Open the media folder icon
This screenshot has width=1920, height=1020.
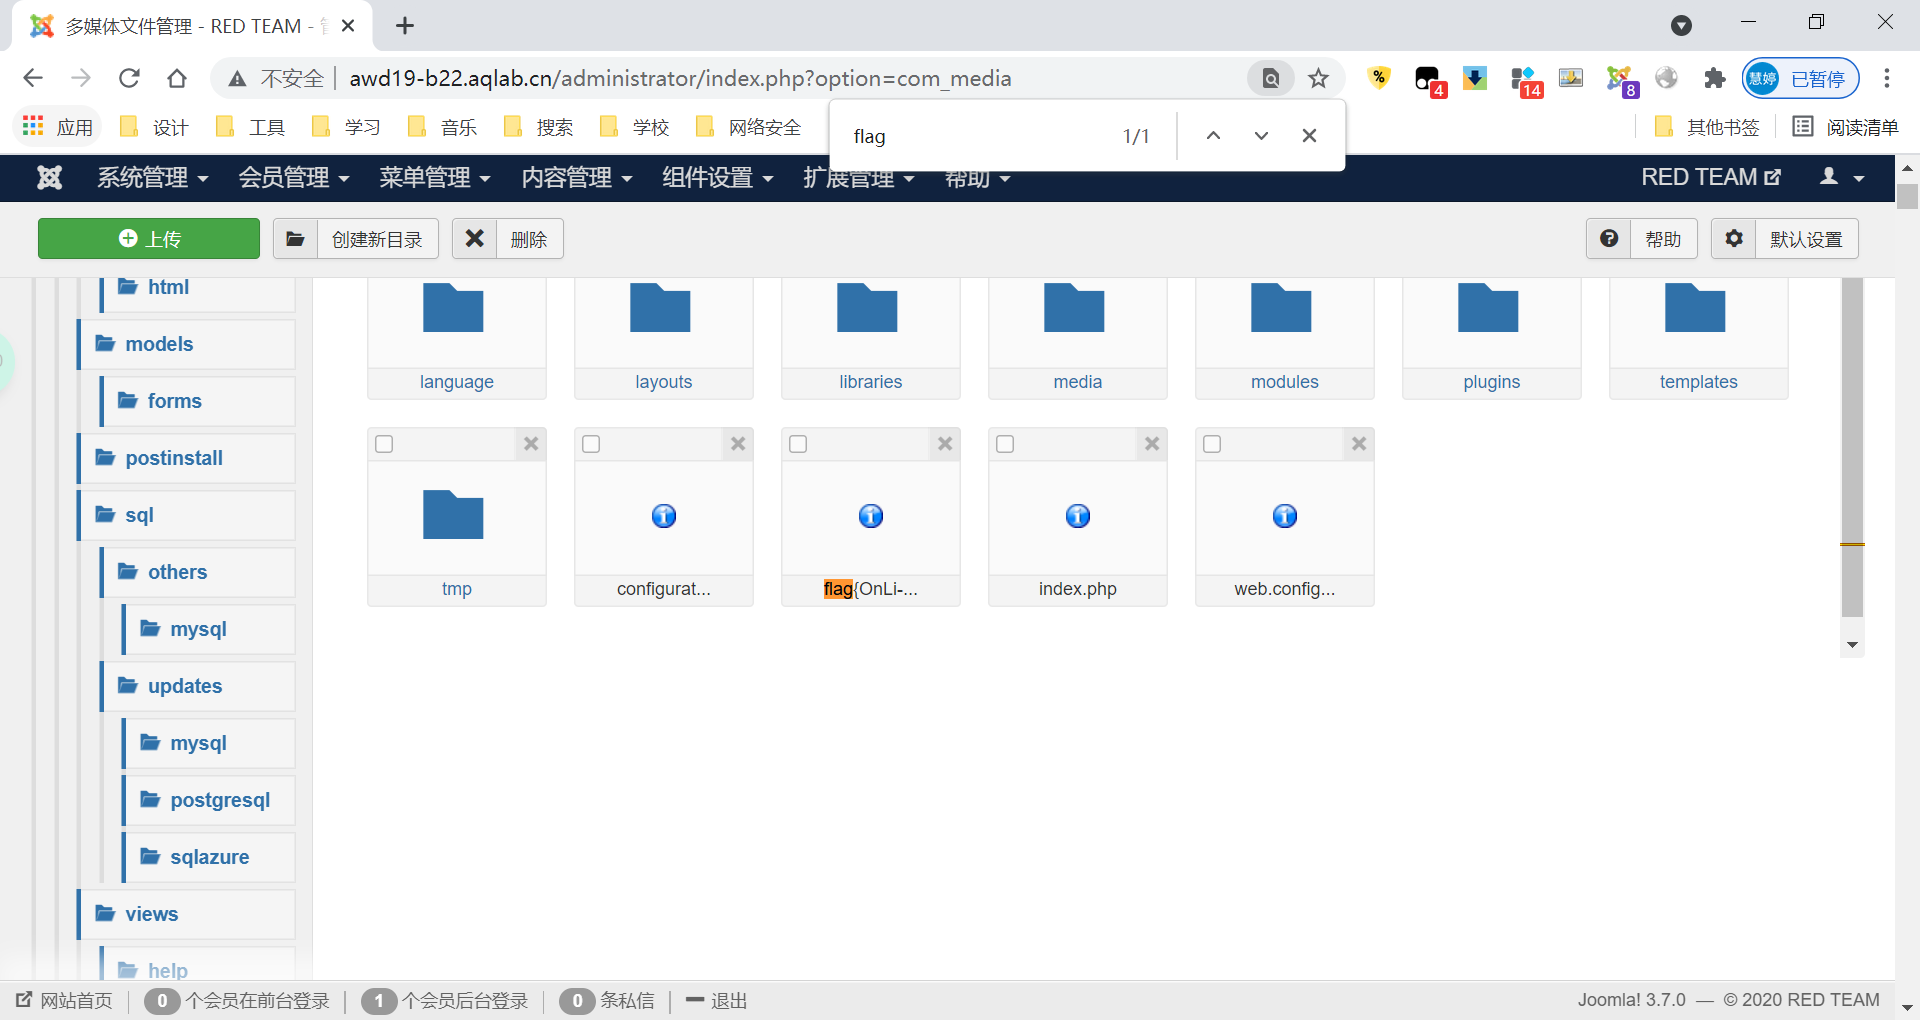1074,308
